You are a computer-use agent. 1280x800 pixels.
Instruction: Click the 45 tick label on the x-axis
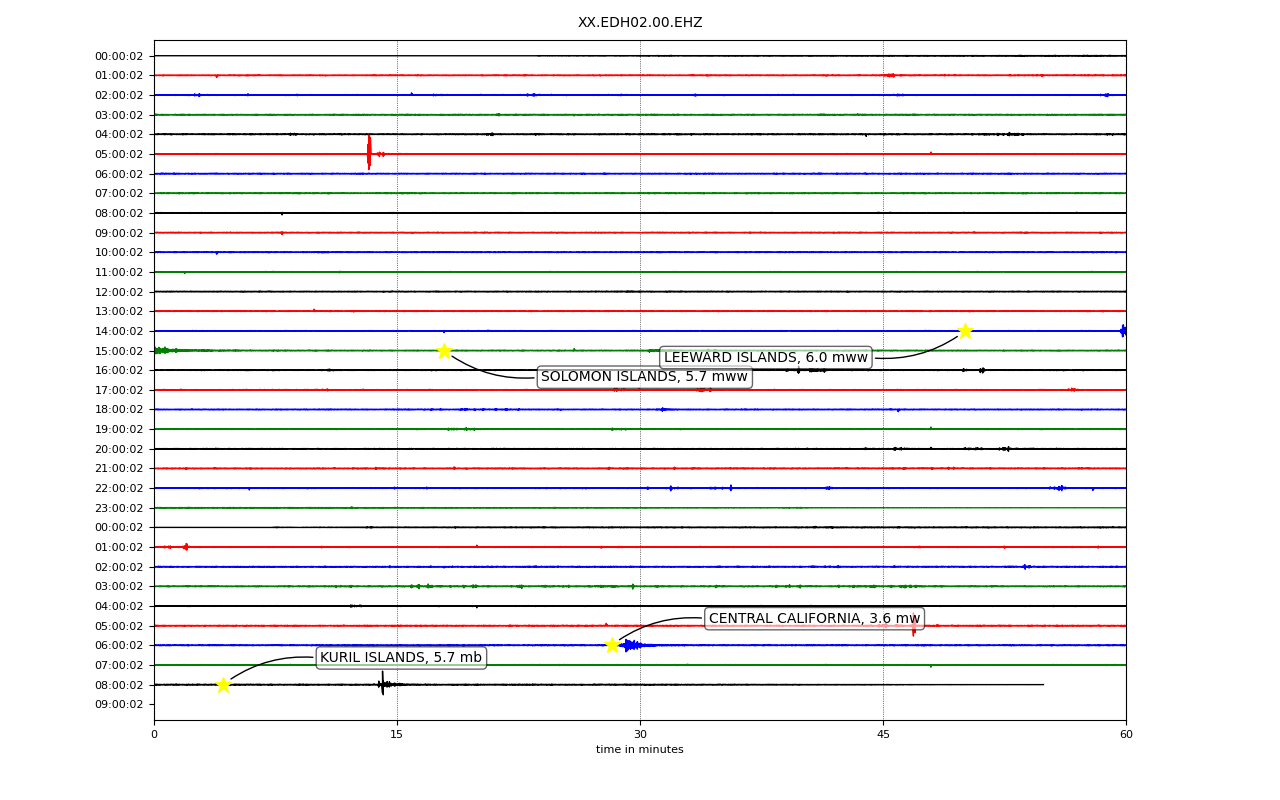(883, 735)
